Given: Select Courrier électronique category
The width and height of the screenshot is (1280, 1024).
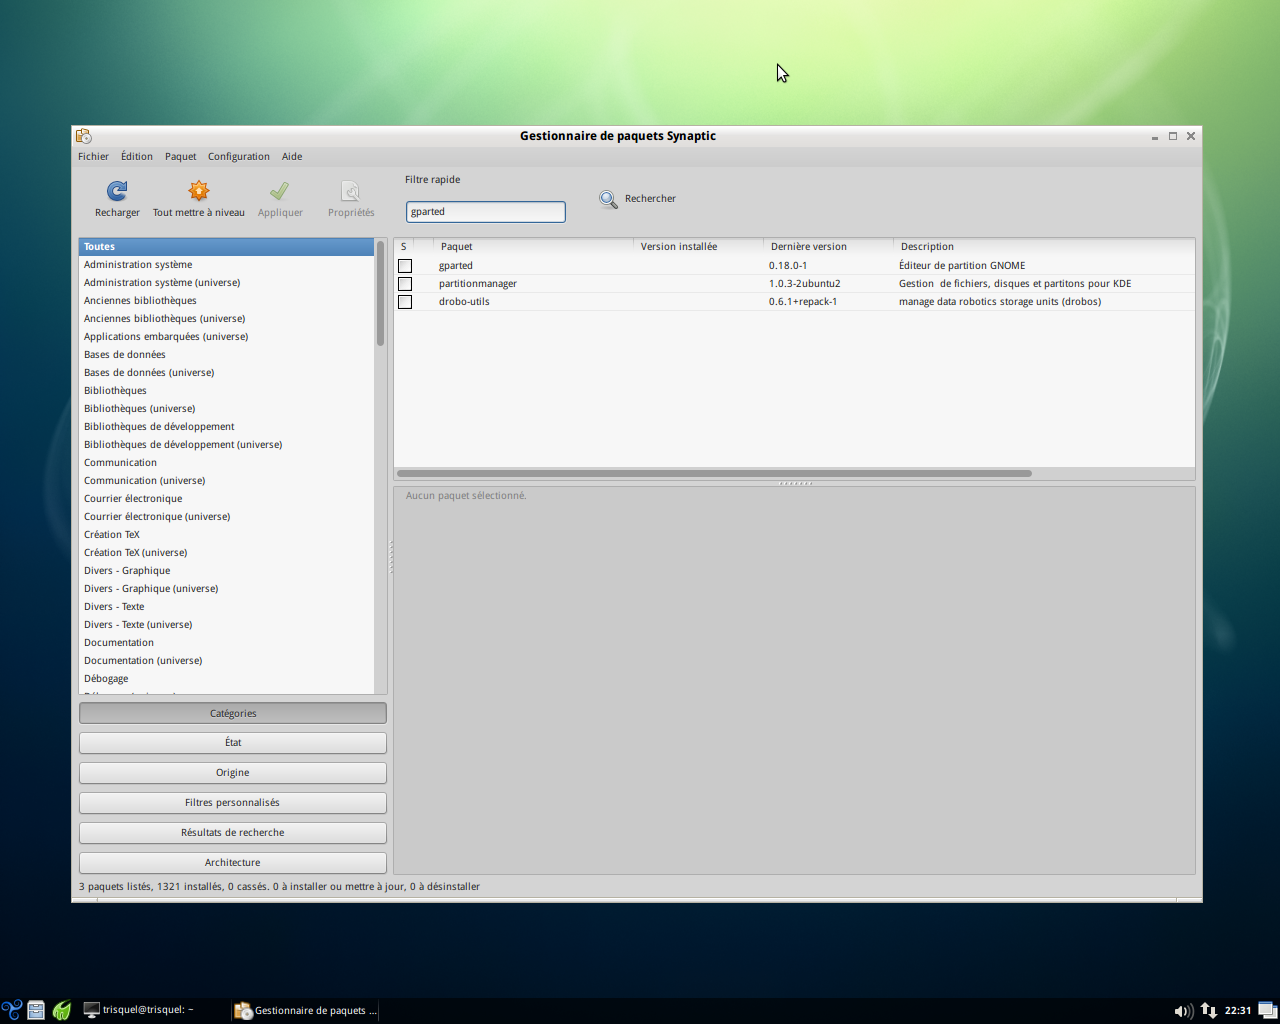Looking at the screenshot, I should tap(226, 499).
